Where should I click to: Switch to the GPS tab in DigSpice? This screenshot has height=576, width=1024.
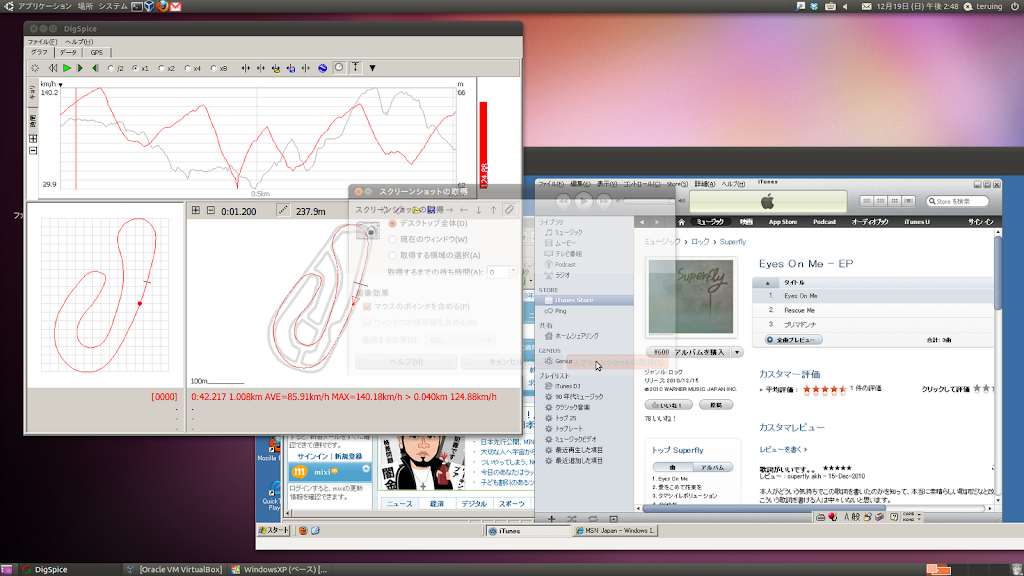[x=97, y=52]
